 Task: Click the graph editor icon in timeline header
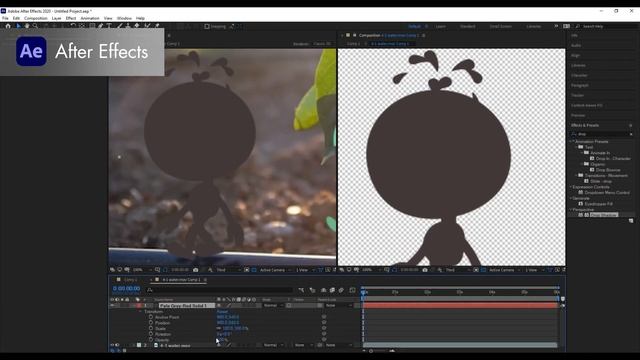[x=352, y=290]
